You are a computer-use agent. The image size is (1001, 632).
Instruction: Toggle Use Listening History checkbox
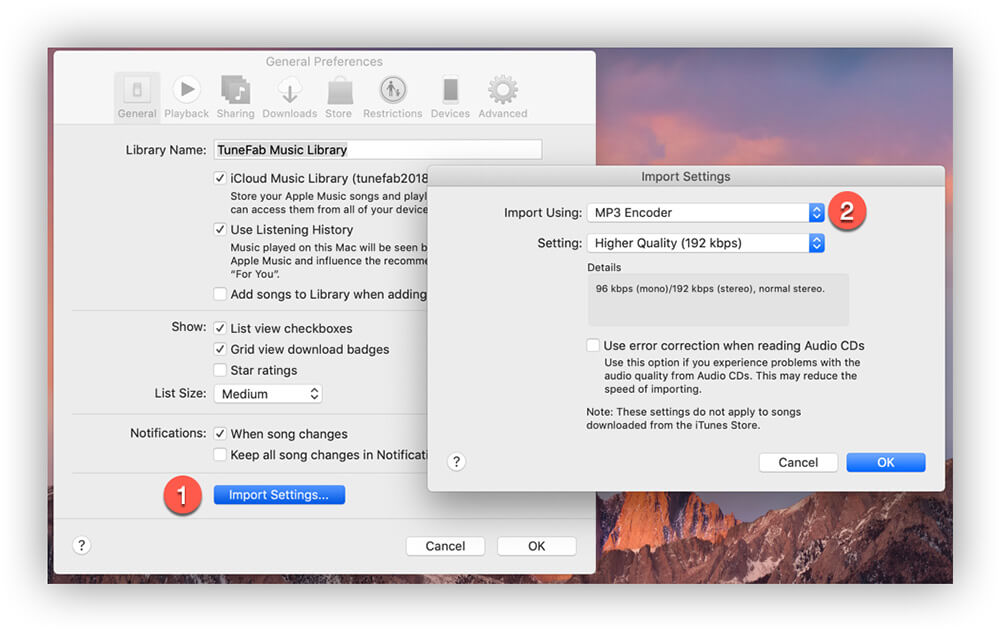pyautogui.click(x=220, y=230)
